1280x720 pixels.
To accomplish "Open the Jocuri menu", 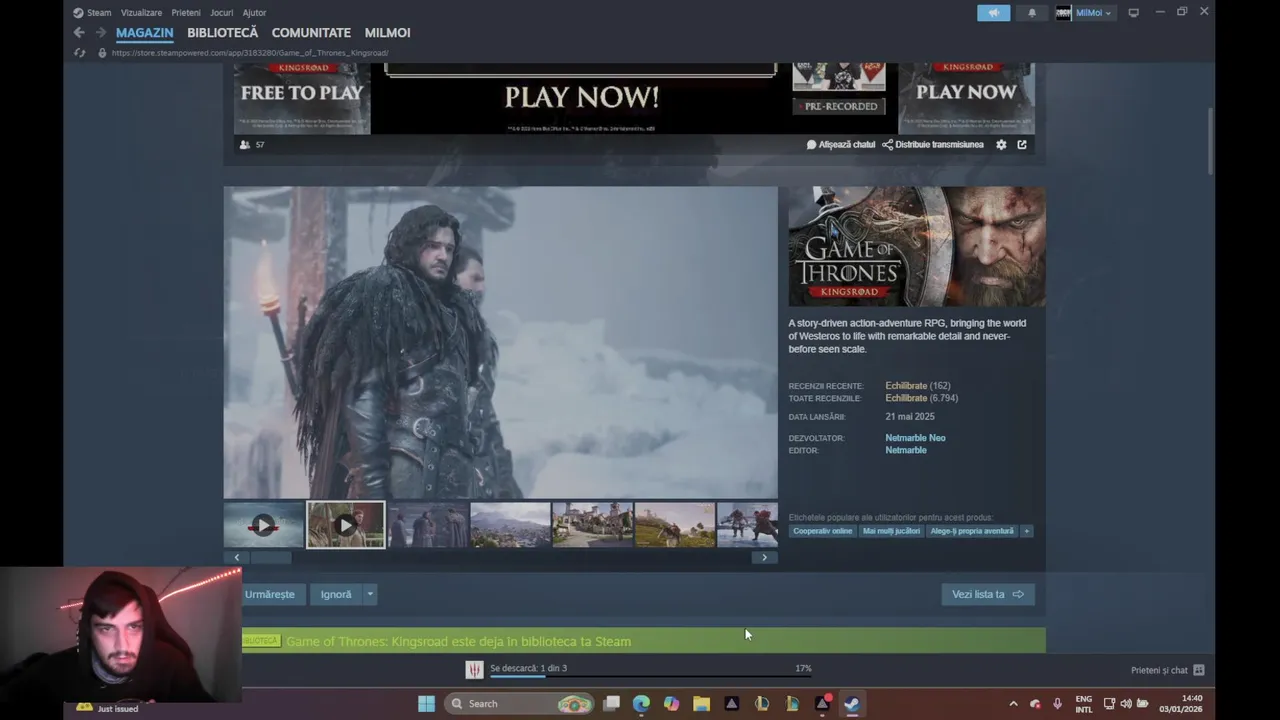I will [221, 13].
